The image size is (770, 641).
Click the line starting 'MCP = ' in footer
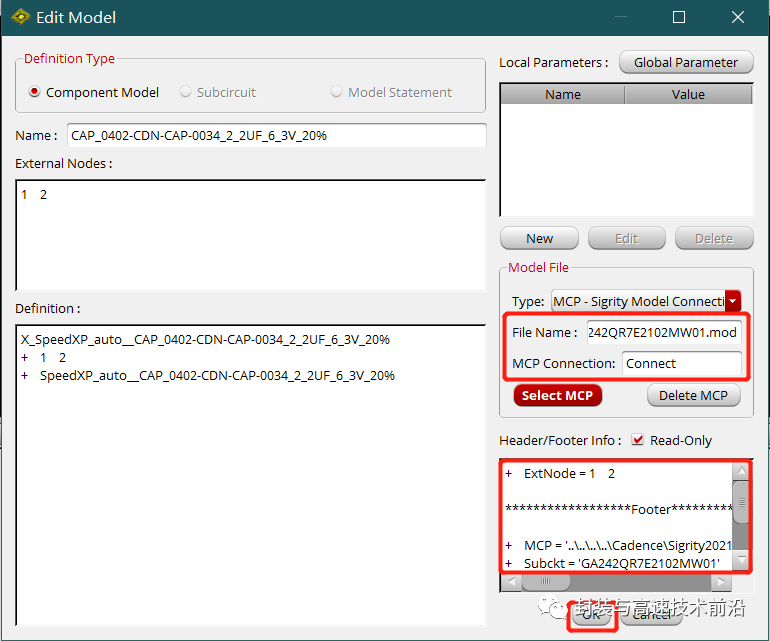(x=619, y=546)
